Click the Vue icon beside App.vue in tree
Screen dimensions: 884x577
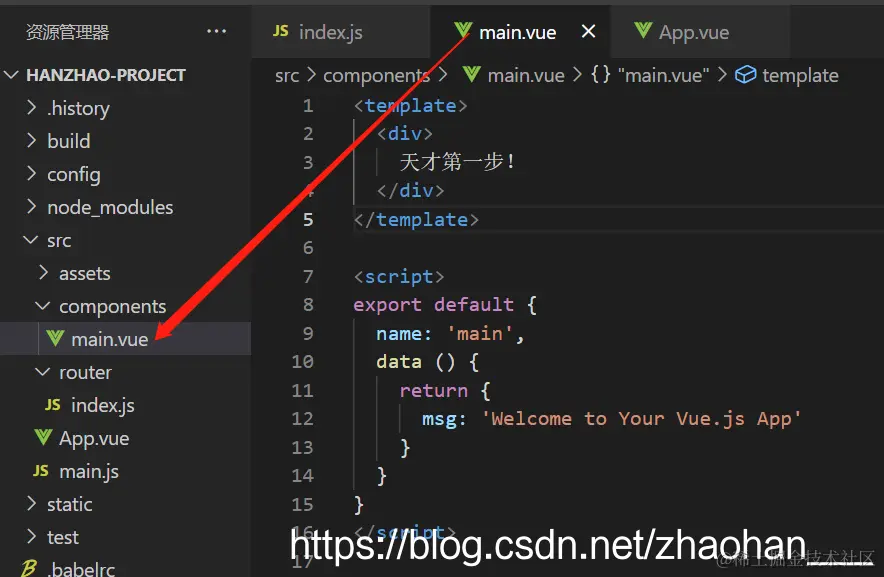43,438
